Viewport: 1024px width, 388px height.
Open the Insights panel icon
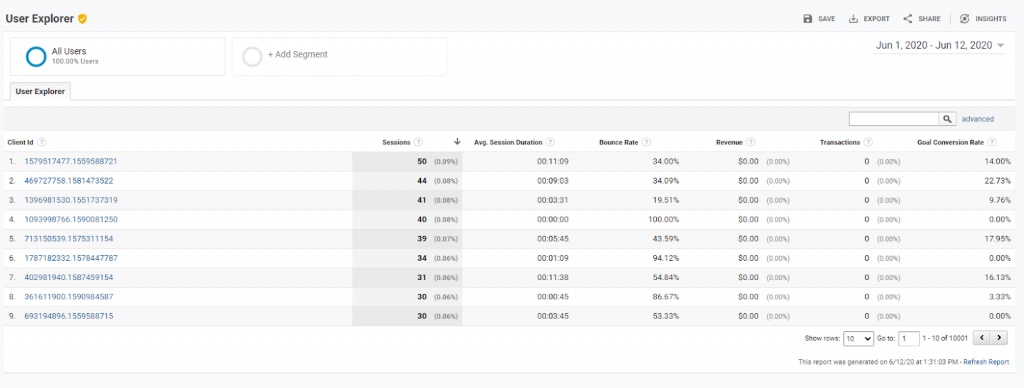[x=965, y=19]
